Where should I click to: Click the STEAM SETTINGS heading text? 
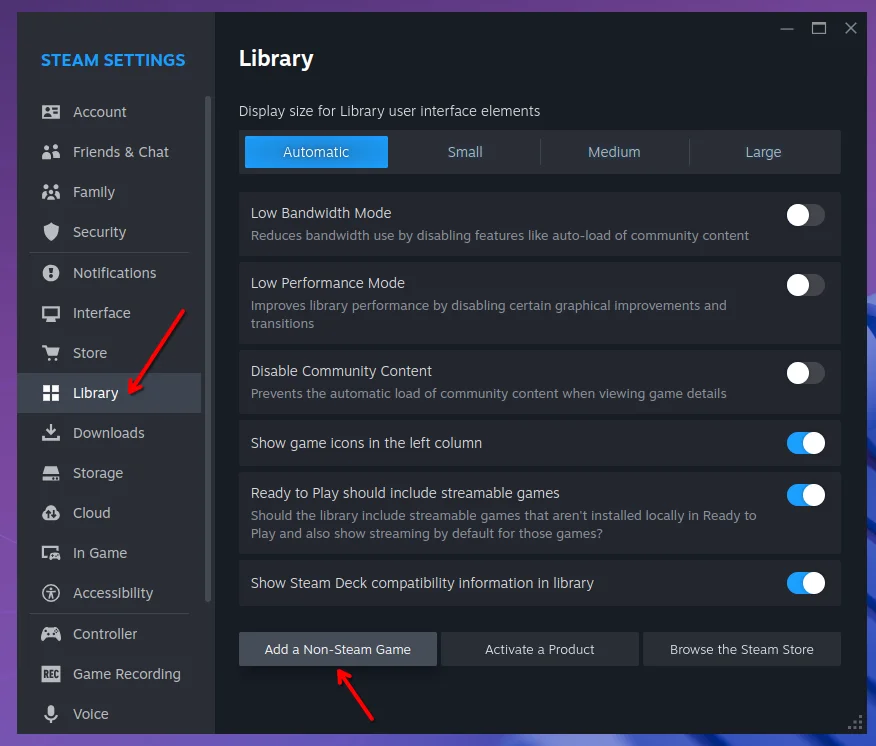113,60
